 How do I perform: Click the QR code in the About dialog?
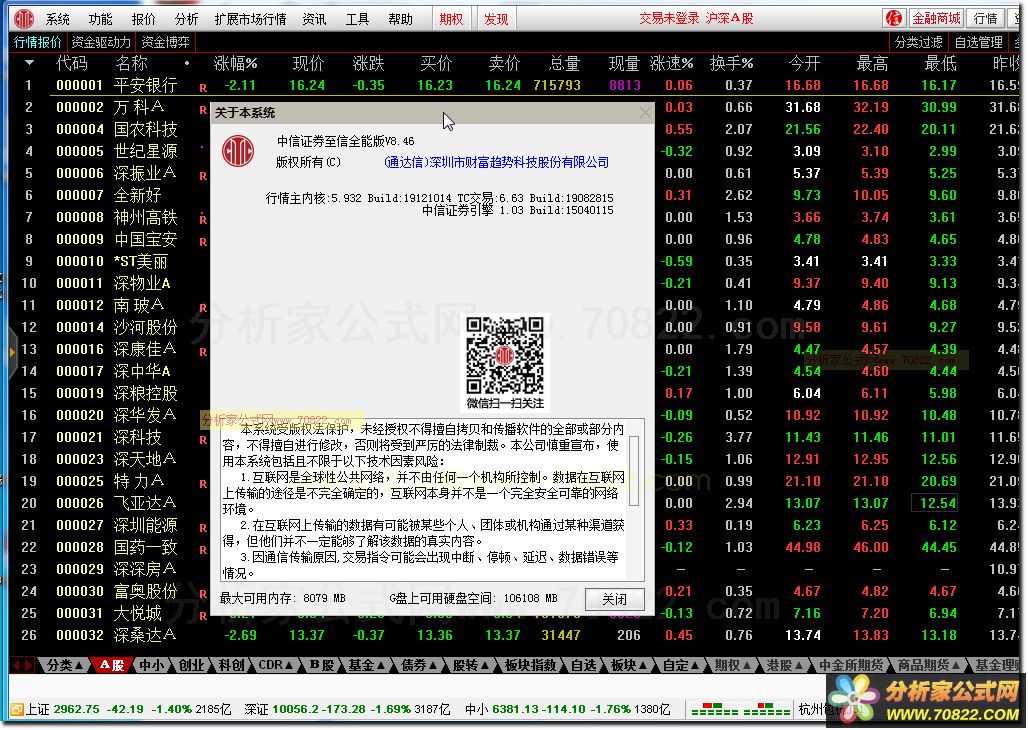pyautogui.click(x=505, y=355)
